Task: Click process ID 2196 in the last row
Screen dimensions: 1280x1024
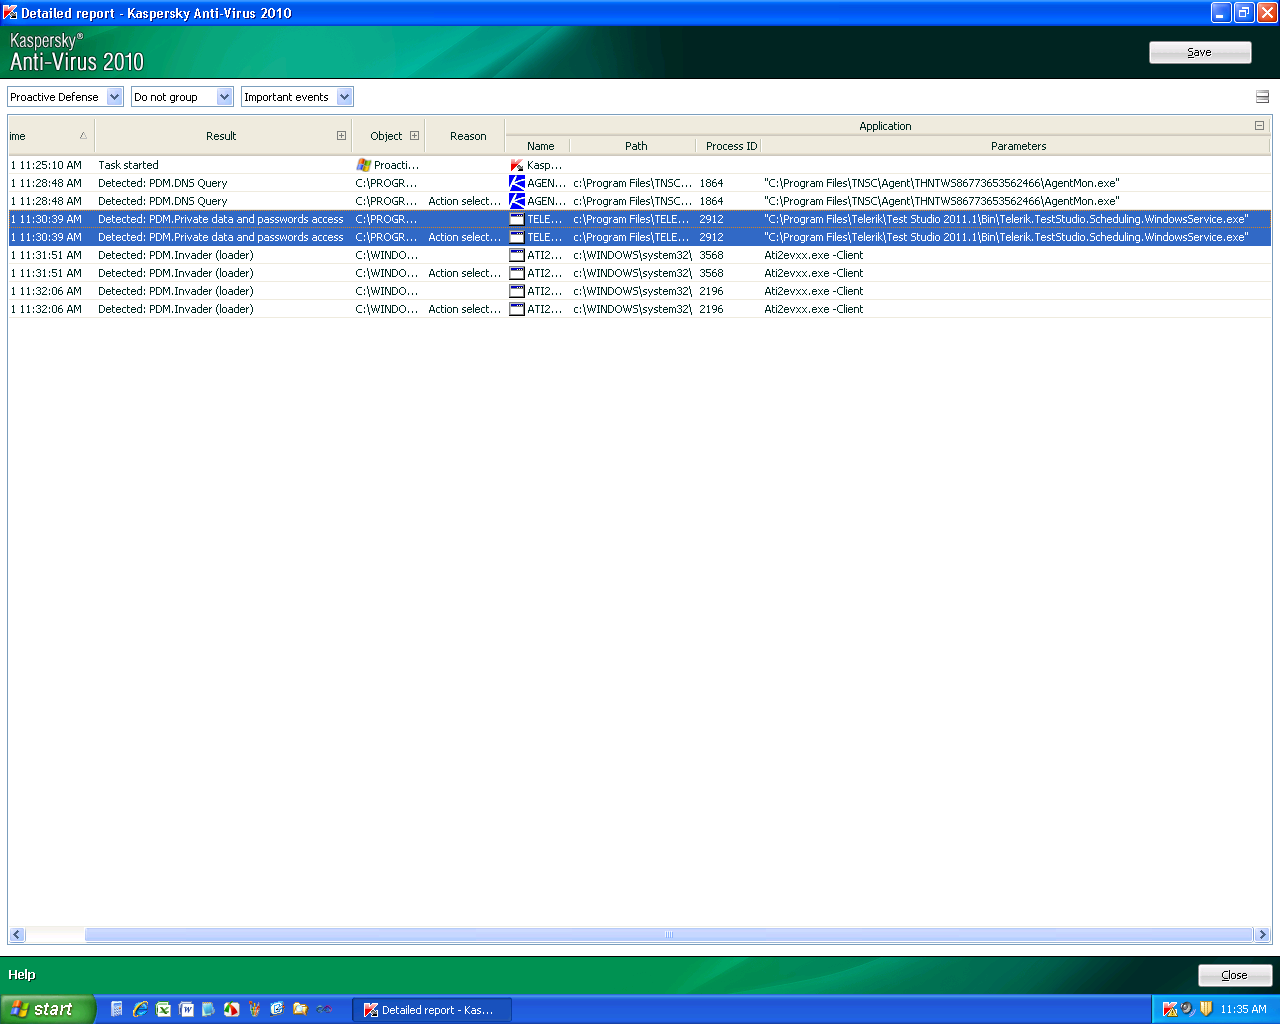Action: (711, 309)
